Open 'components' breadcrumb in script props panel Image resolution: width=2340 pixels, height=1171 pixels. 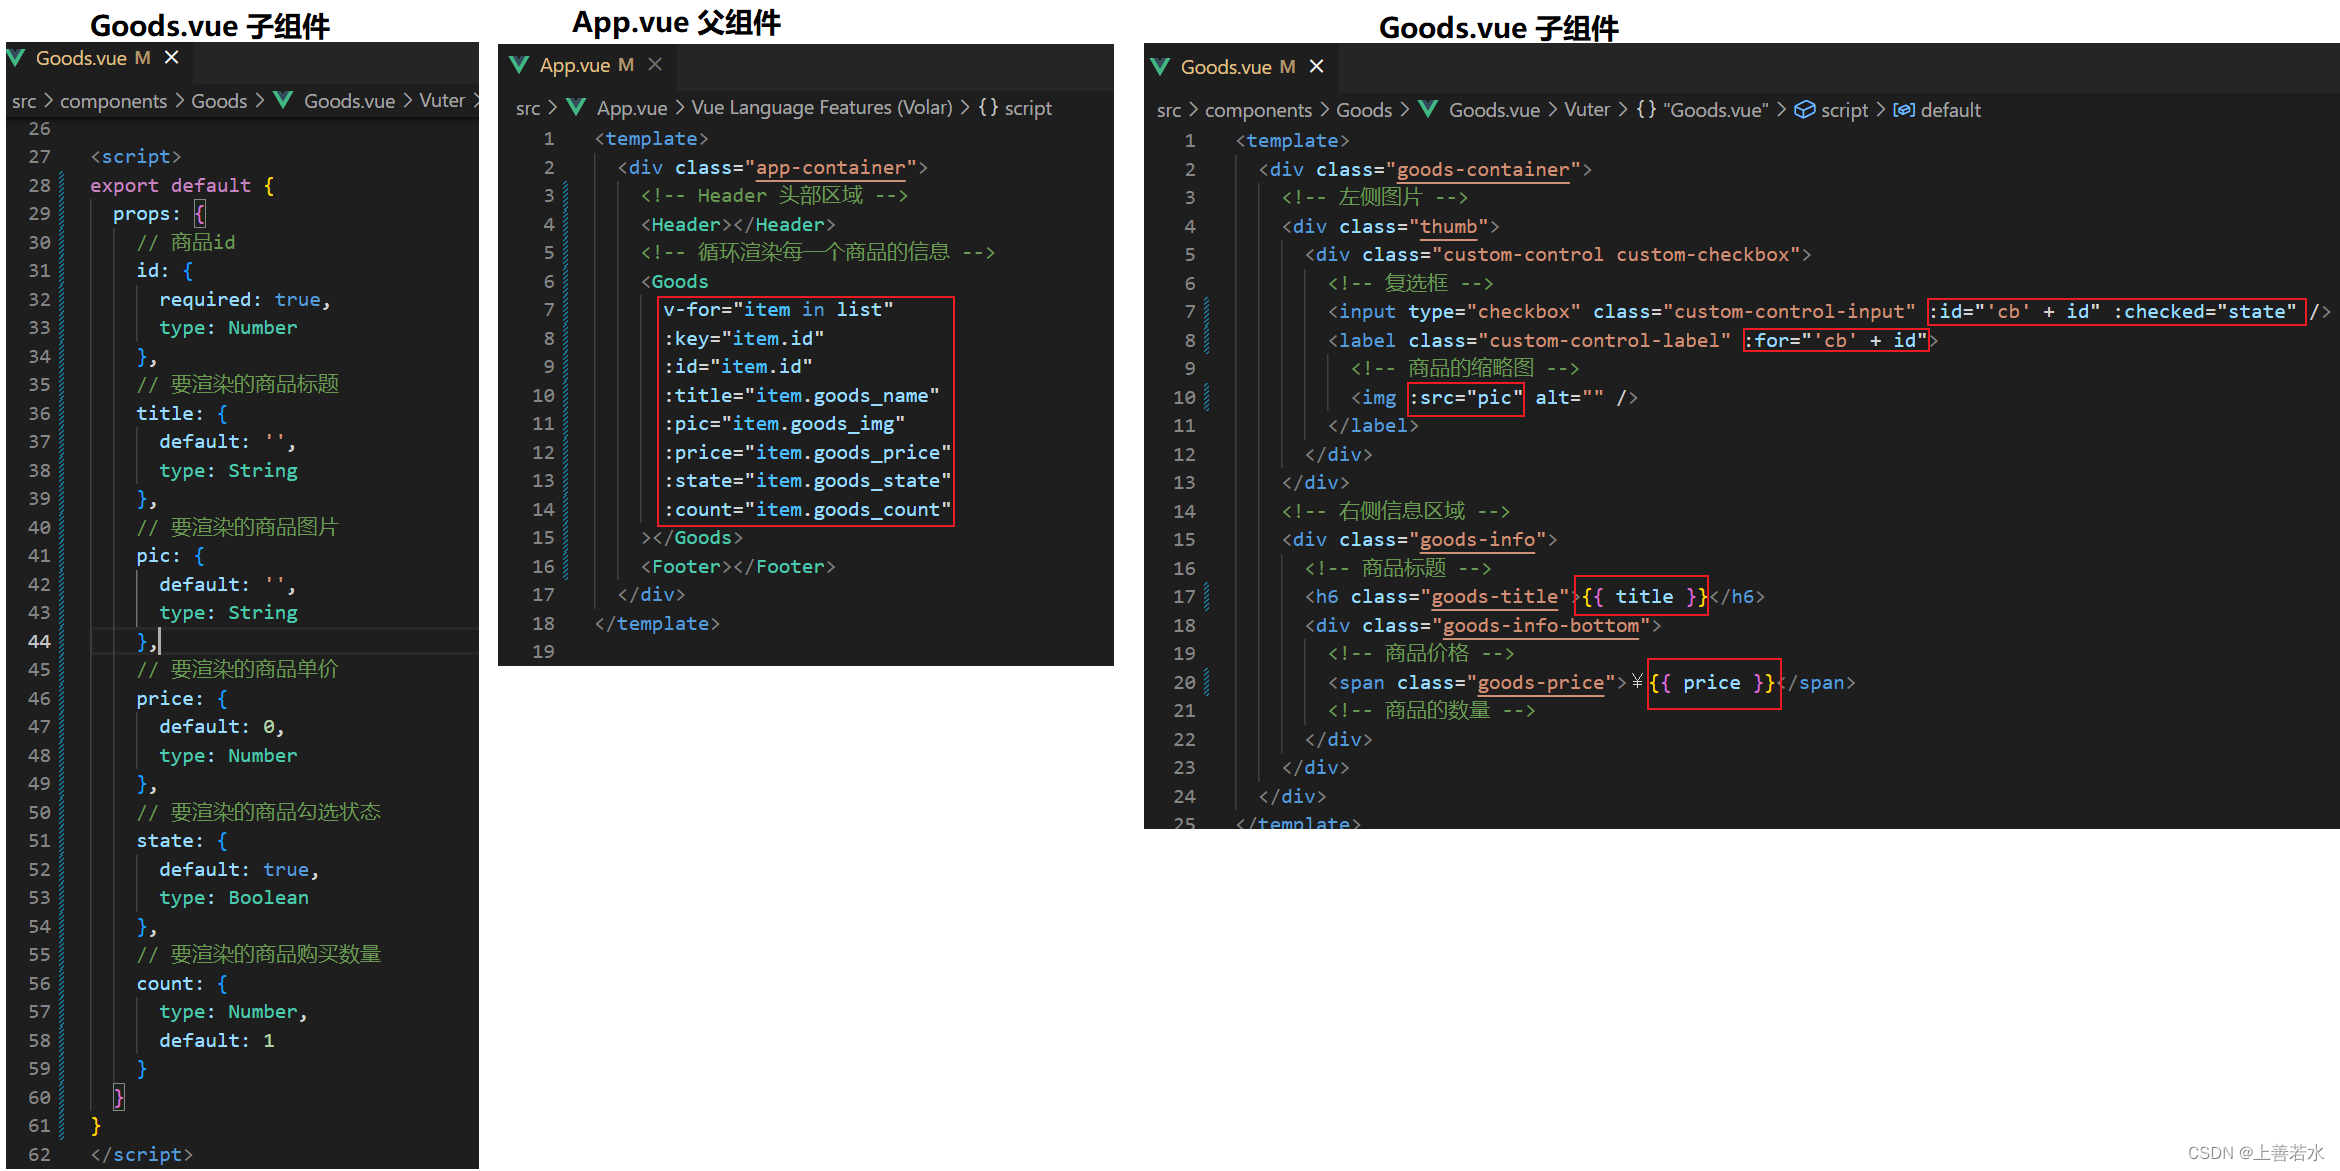[113, 101]
